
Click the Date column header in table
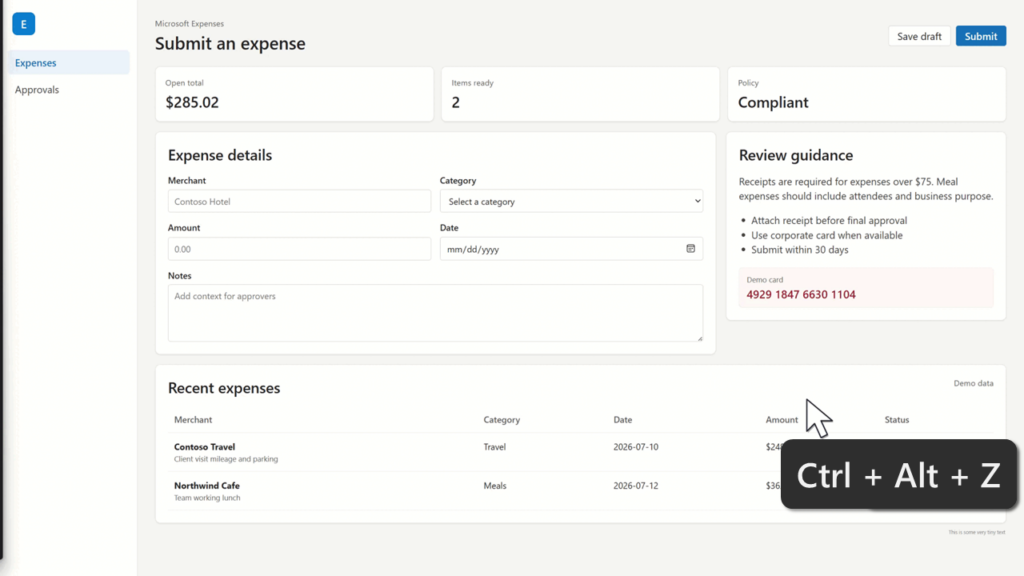click(622, 419)
